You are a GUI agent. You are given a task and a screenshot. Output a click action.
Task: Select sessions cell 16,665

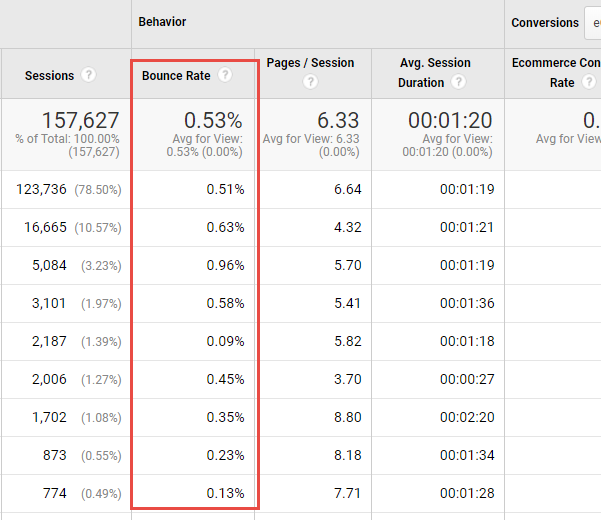[45, 227]
